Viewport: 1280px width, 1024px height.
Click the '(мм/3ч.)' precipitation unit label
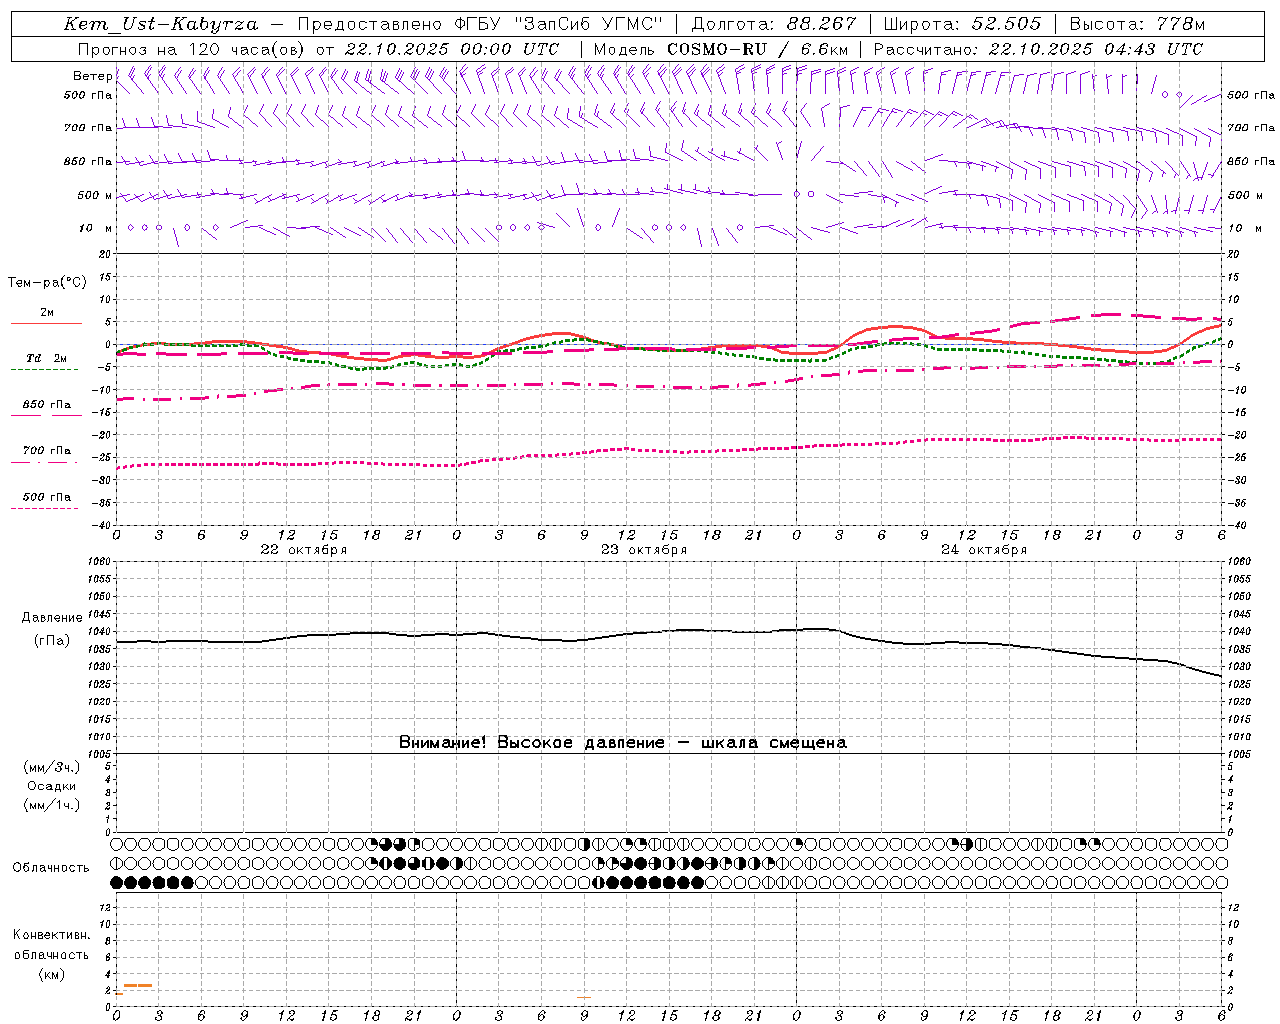[52, 767]
